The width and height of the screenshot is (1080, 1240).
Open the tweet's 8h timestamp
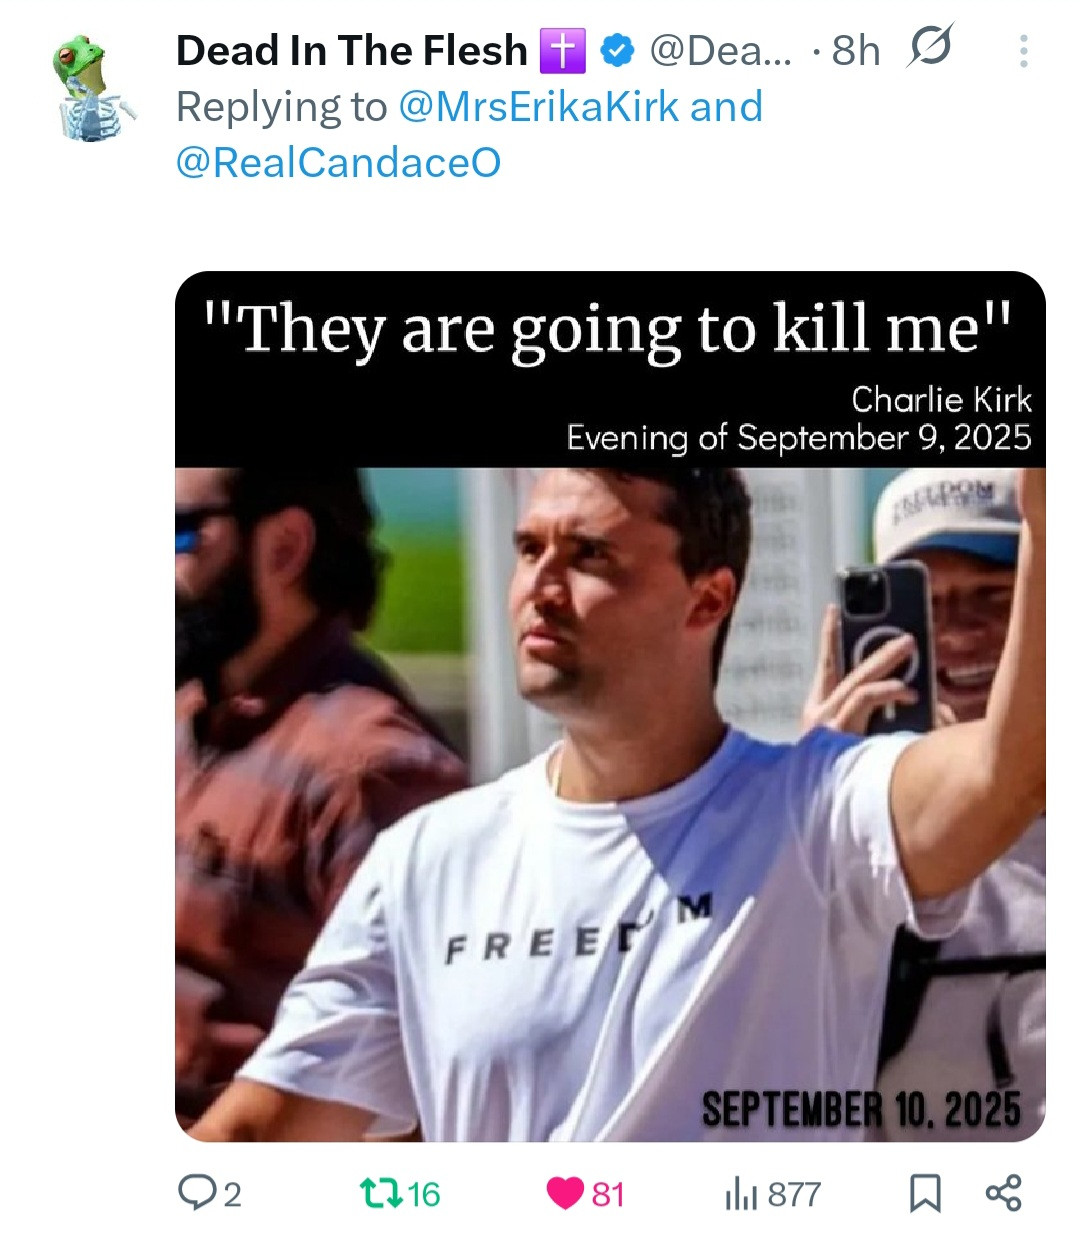[x=856, y=50]
